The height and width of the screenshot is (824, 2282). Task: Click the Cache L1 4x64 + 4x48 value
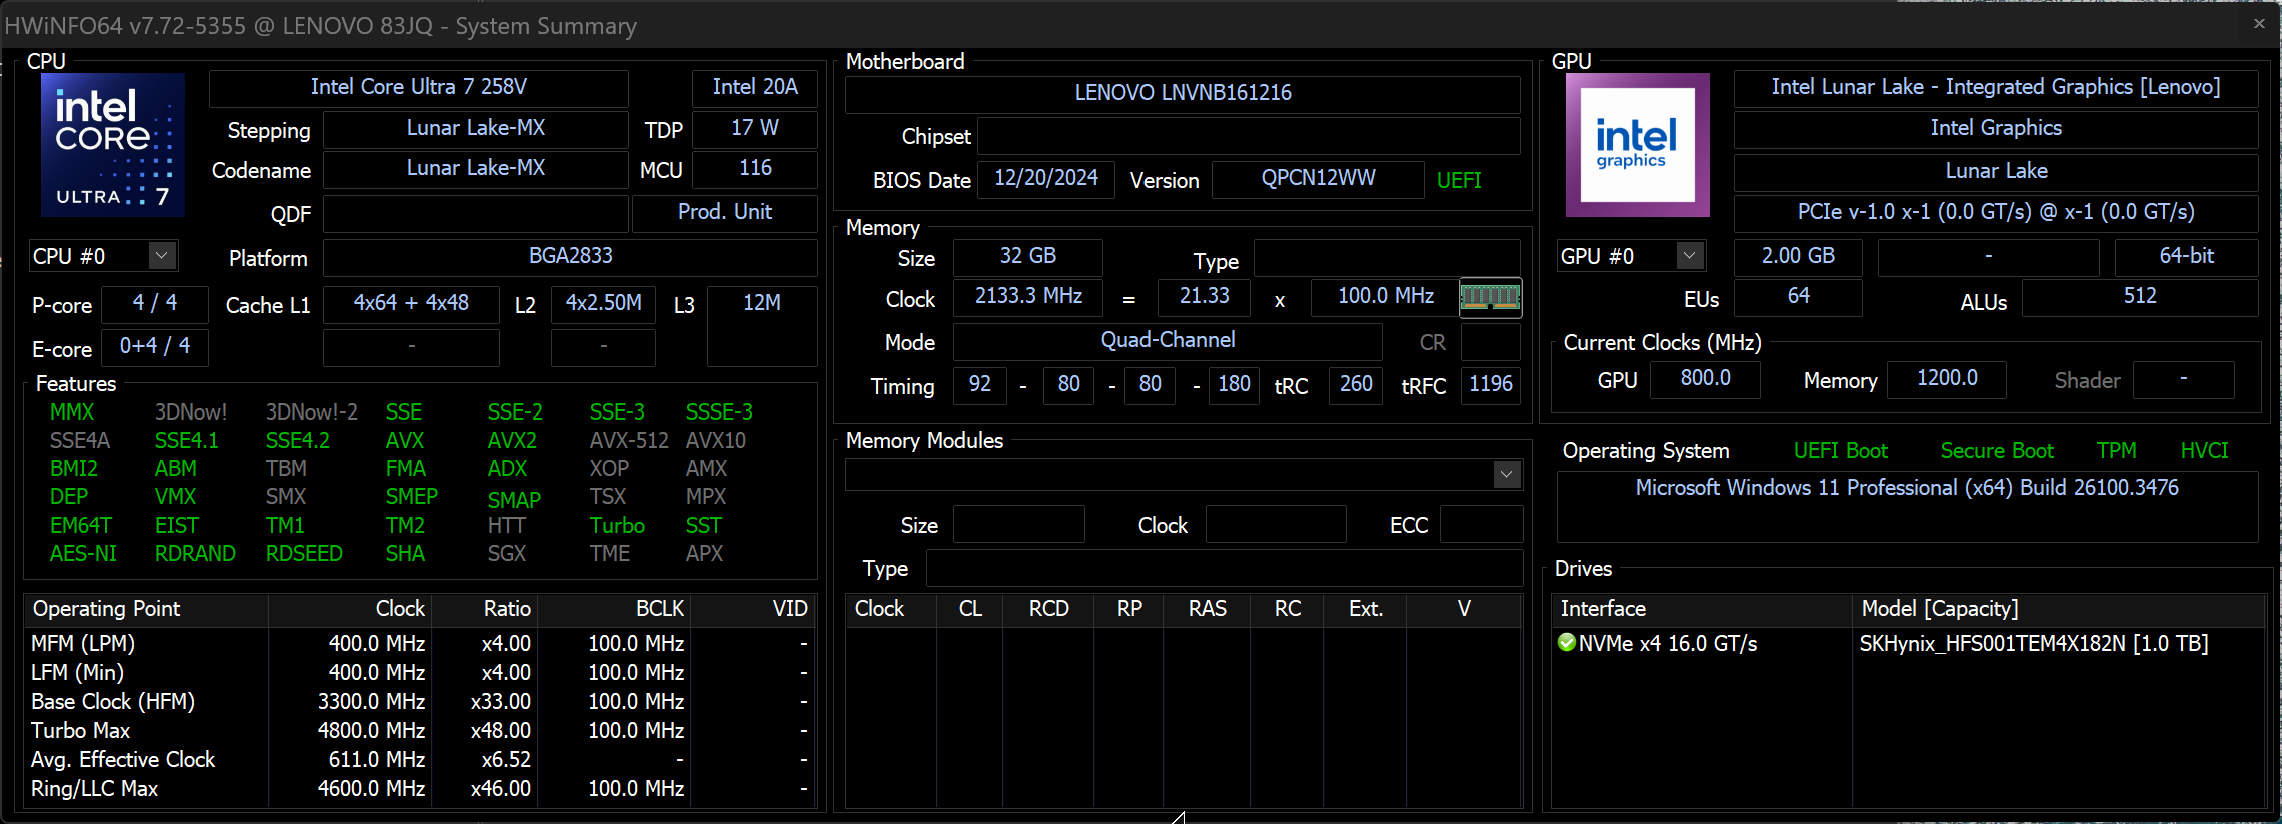tap(411, 303)
